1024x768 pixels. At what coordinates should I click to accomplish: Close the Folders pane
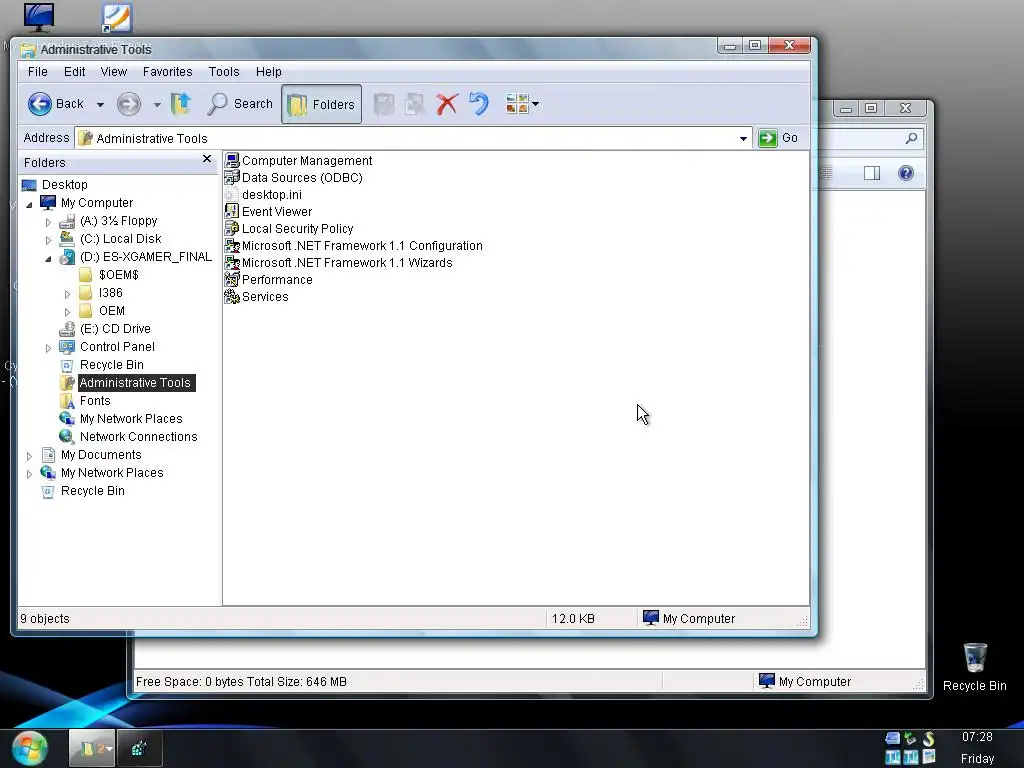coord(207,159)
